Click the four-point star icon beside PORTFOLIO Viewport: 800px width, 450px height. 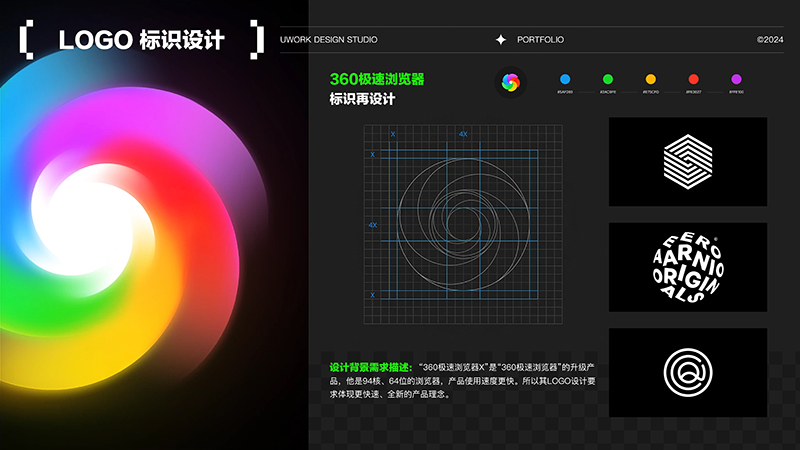pos(501,40)
